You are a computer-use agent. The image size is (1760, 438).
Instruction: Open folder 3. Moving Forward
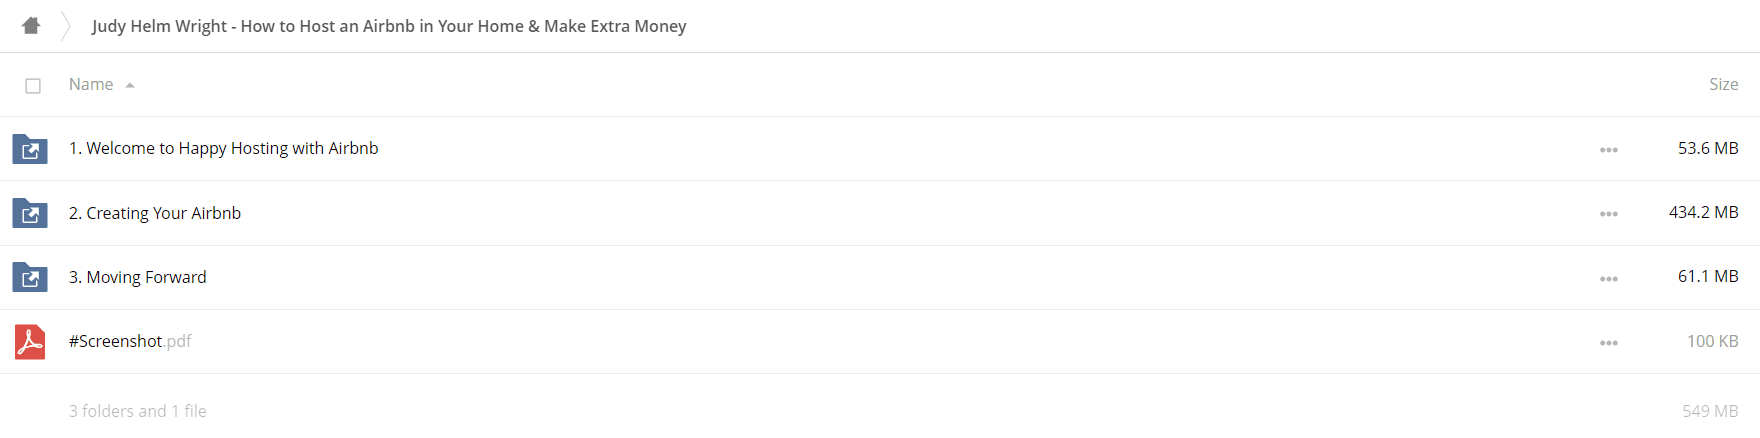click(138, 277)
